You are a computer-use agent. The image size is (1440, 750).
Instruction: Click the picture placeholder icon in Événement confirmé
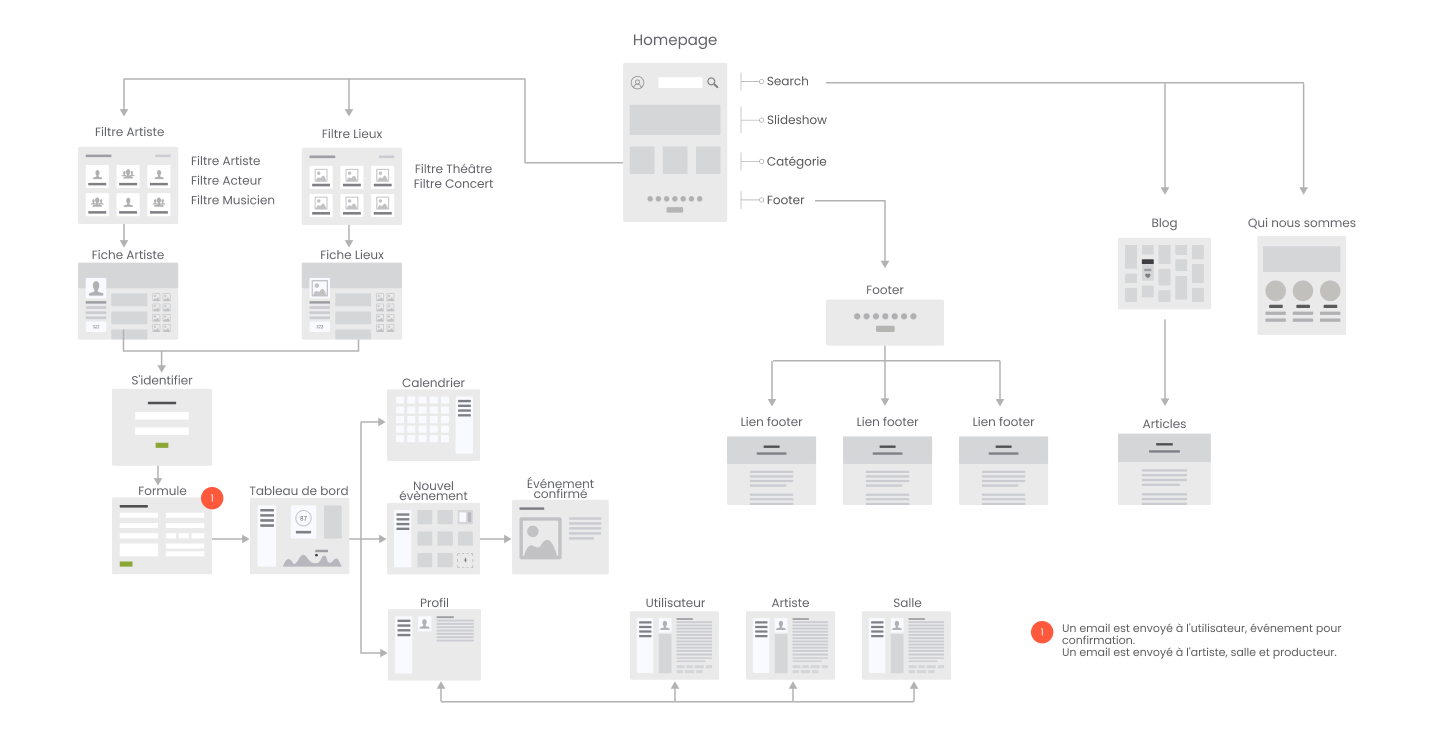coord(540,539)
